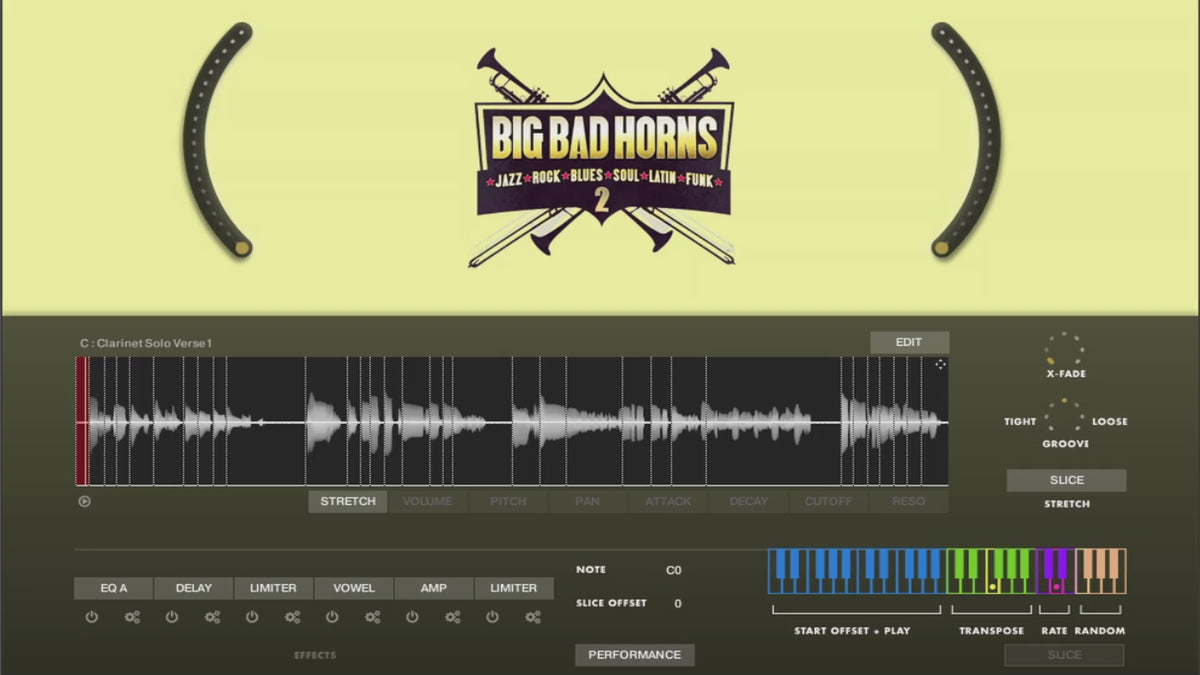Open the VOWEL effect slot selector

tap(353, 588)
